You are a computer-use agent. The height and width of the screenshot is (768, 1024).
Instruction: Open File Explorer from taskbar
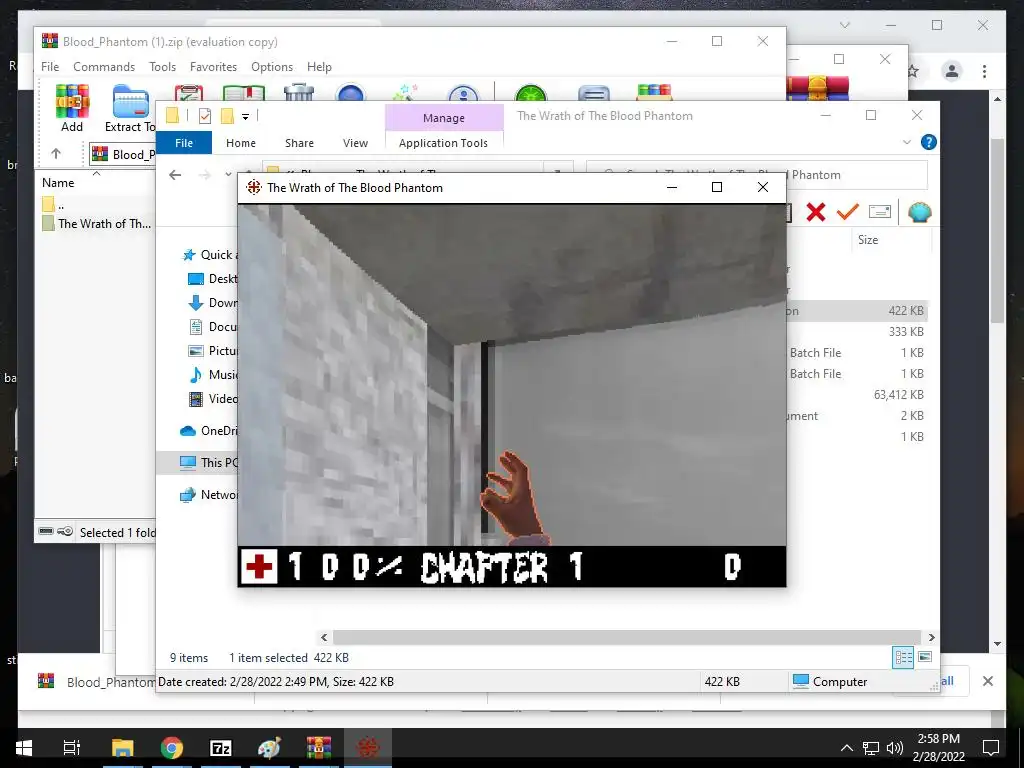[x=122, y=748]
